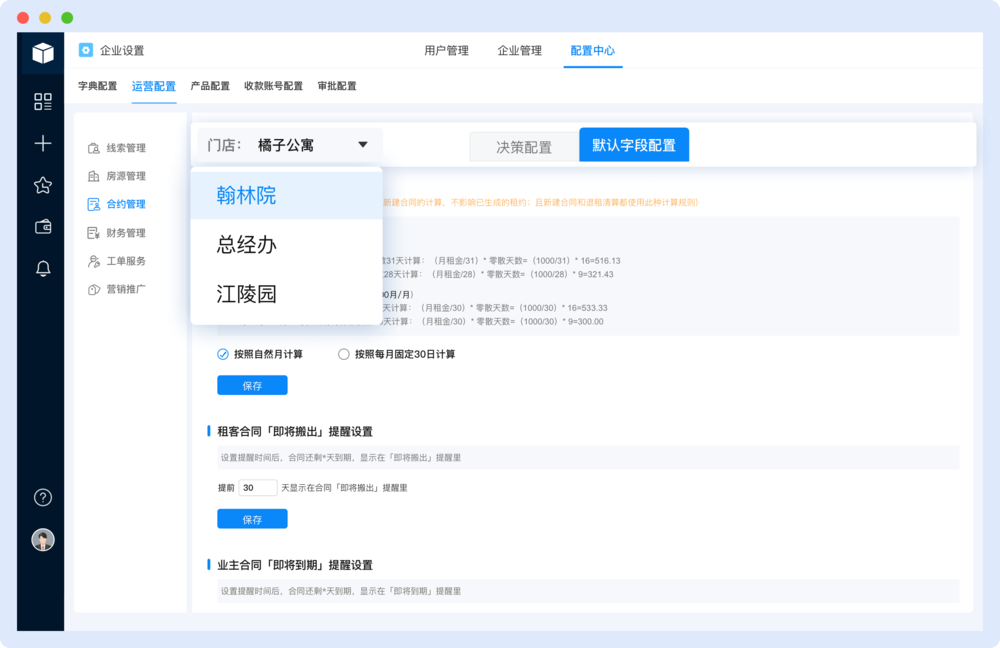1000x648 pixels.
Task: Click the macOS yellow minimize button
Action: [45, 17]
